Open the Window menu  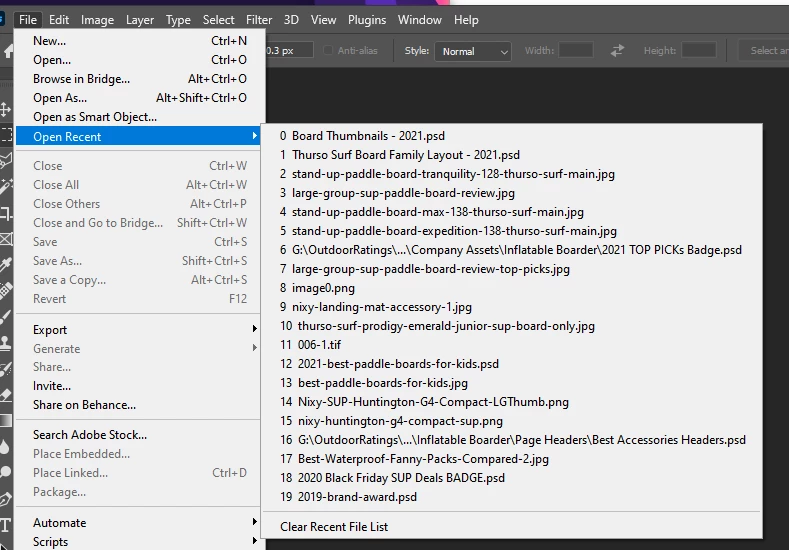point(420,20)
